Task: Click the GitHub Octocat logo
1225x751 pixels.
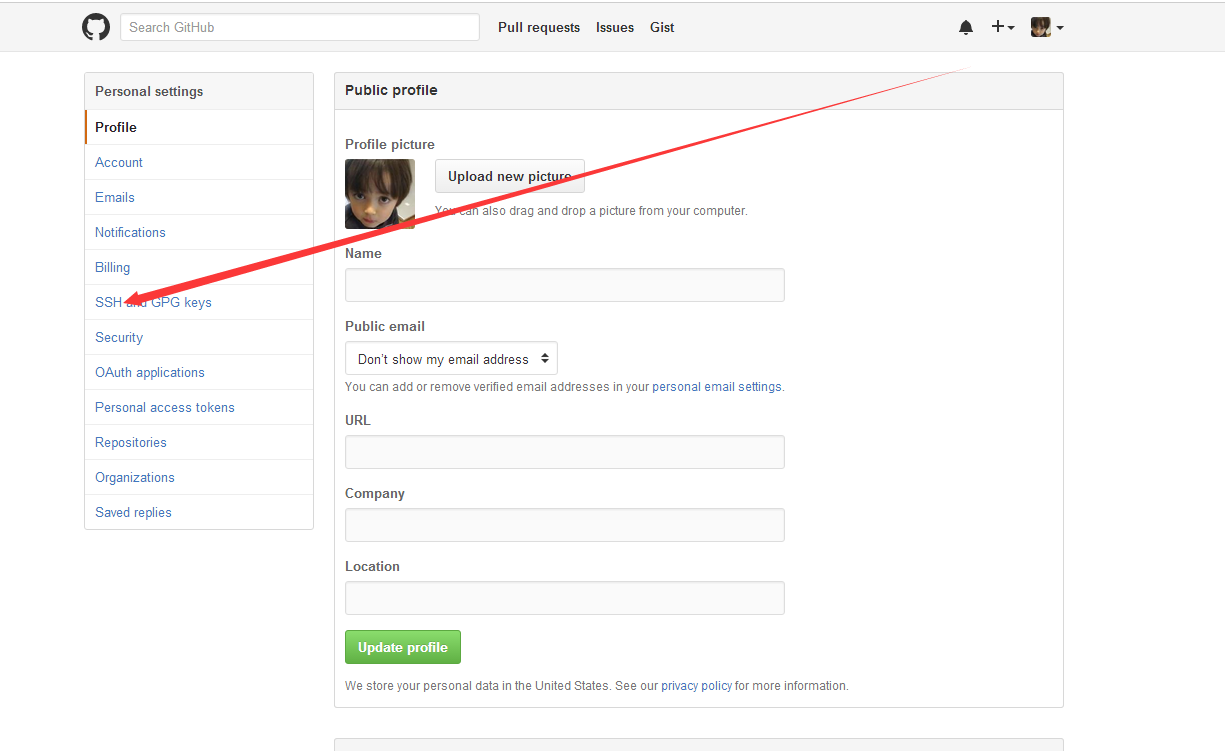Action: 96,27
